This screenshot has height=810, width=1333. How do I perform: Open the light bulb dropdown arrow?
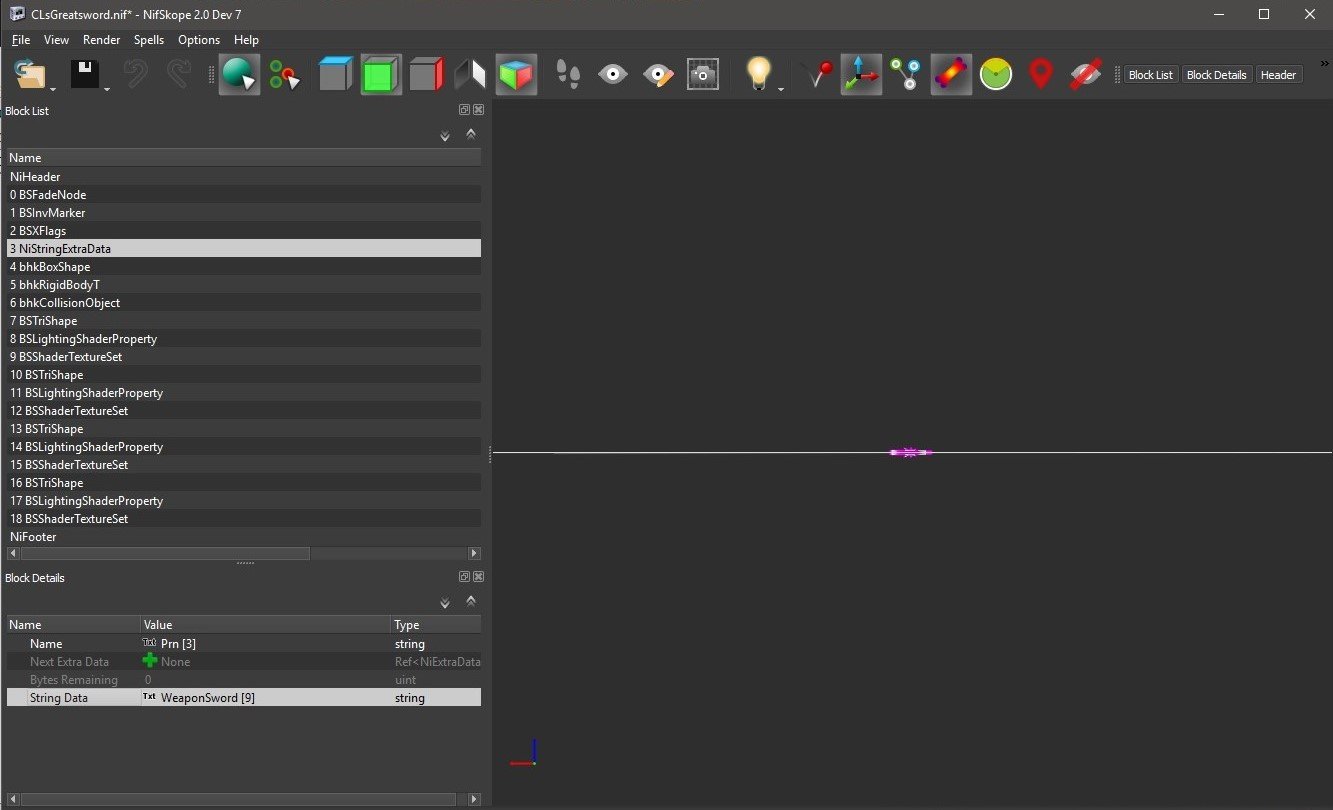(781, 89)
